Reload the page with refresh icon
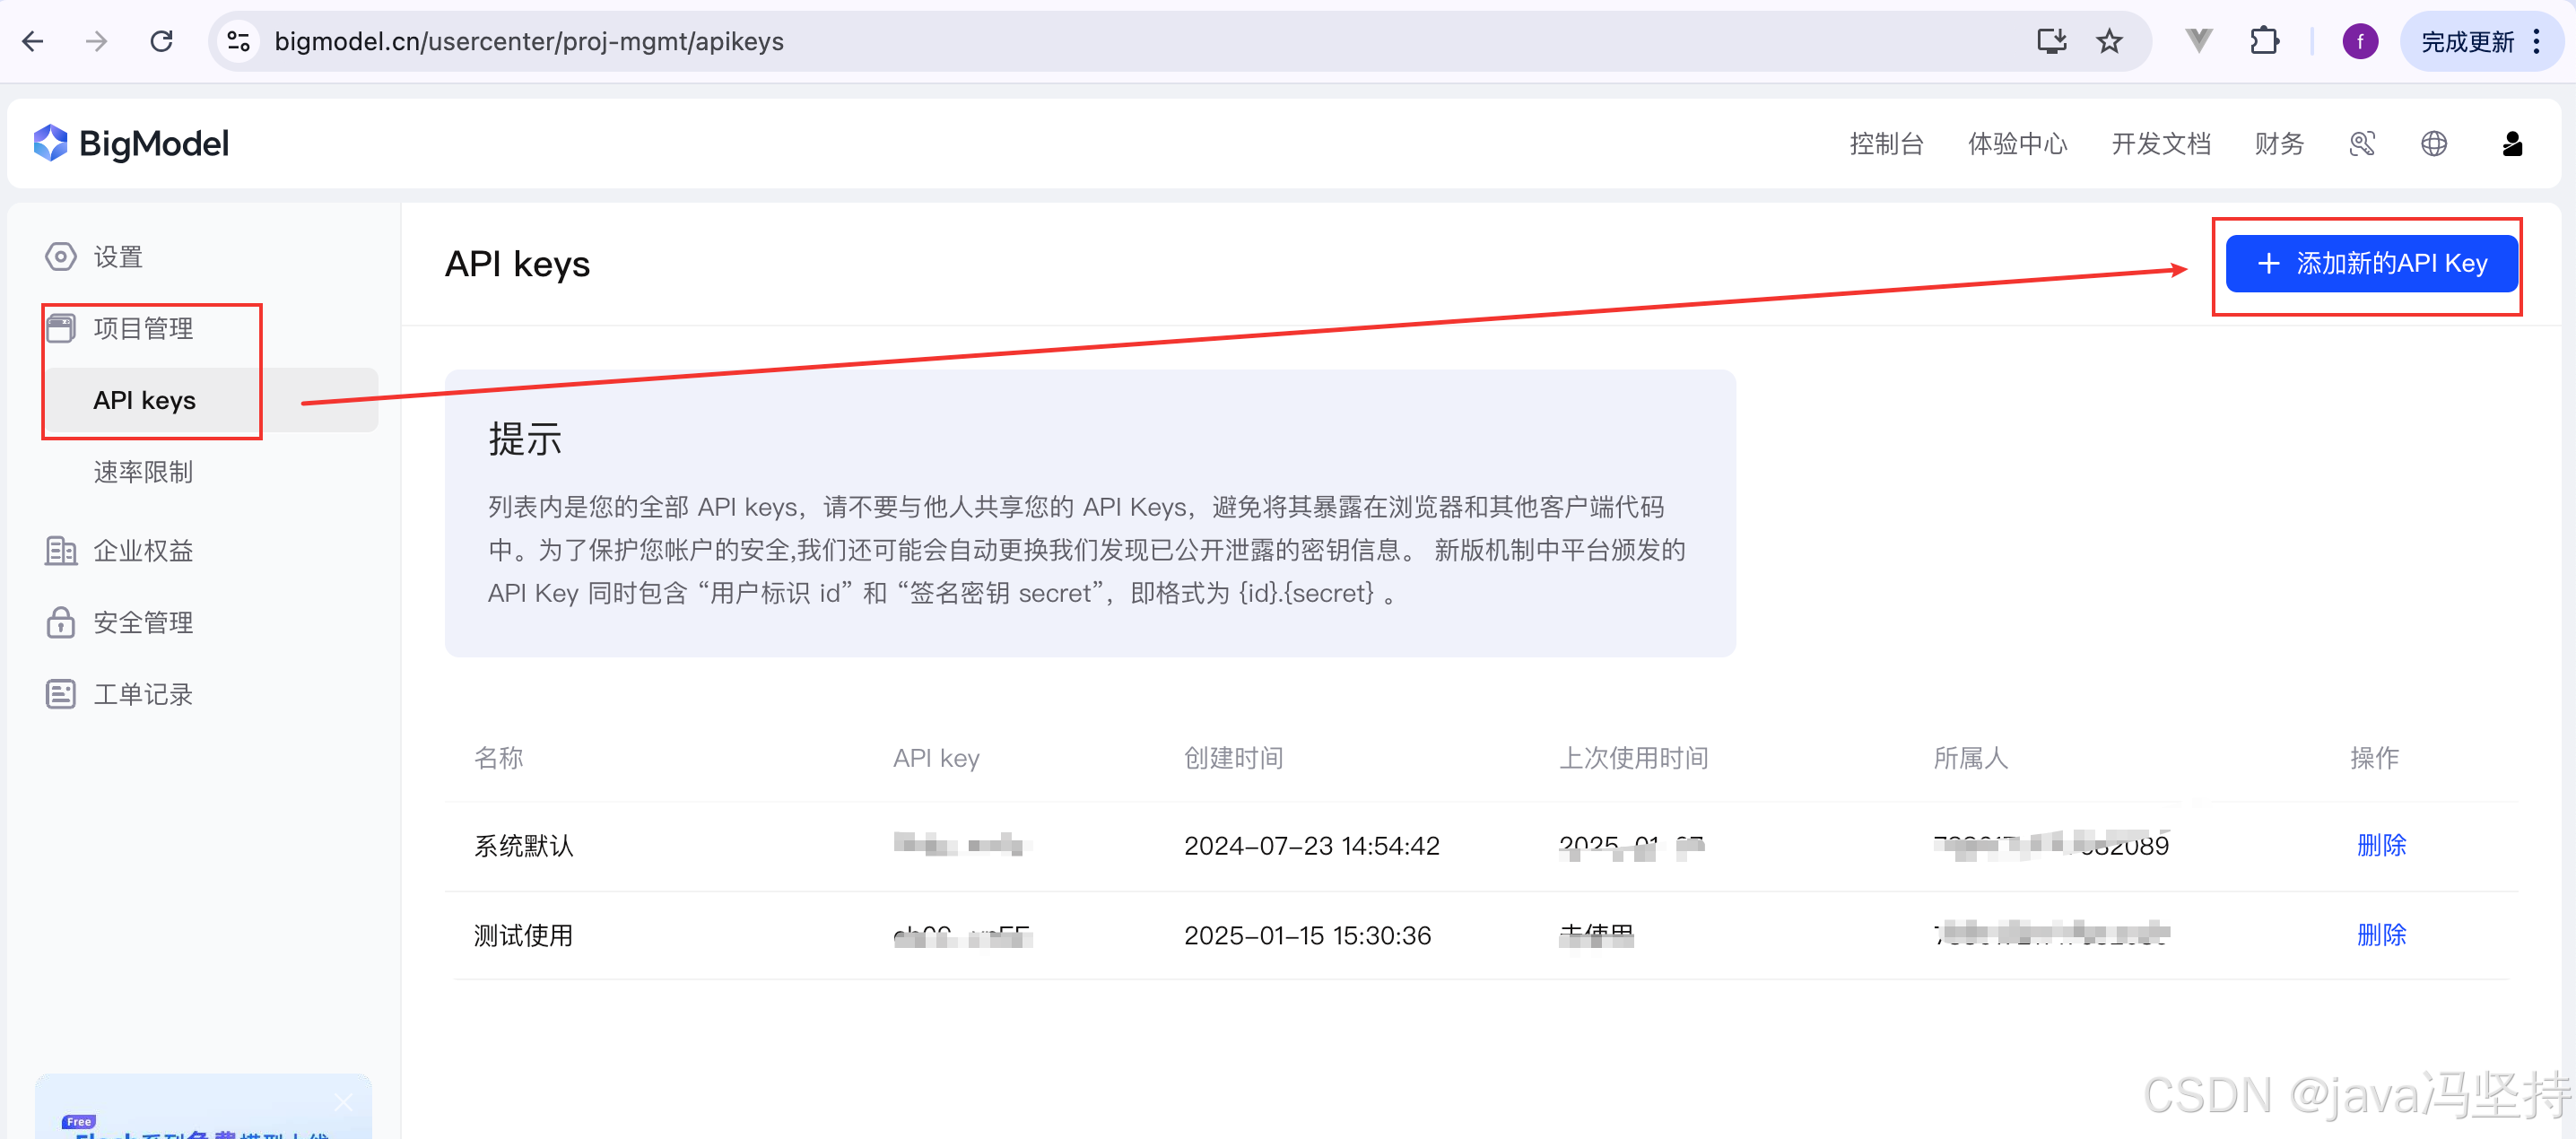Viewport: 2576px width, 1139px height. tap(161, 41)
